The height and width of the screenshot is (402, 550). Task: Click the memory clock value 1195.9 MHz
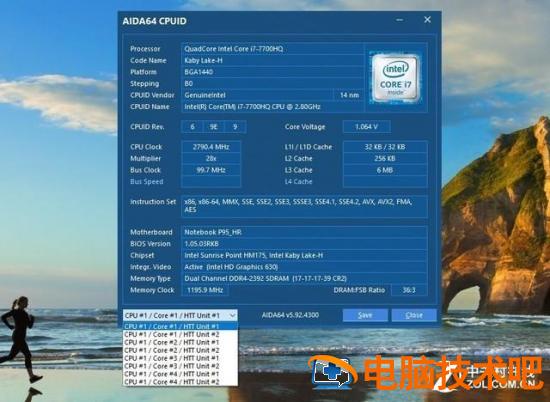(205, 290)
